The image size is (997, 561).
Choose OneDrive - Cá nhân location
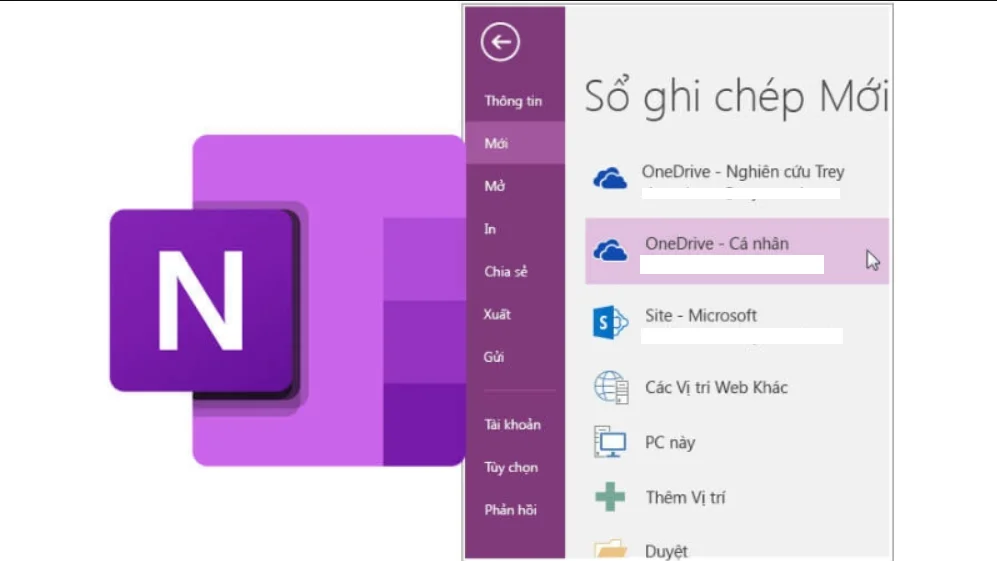coord(737,251)
